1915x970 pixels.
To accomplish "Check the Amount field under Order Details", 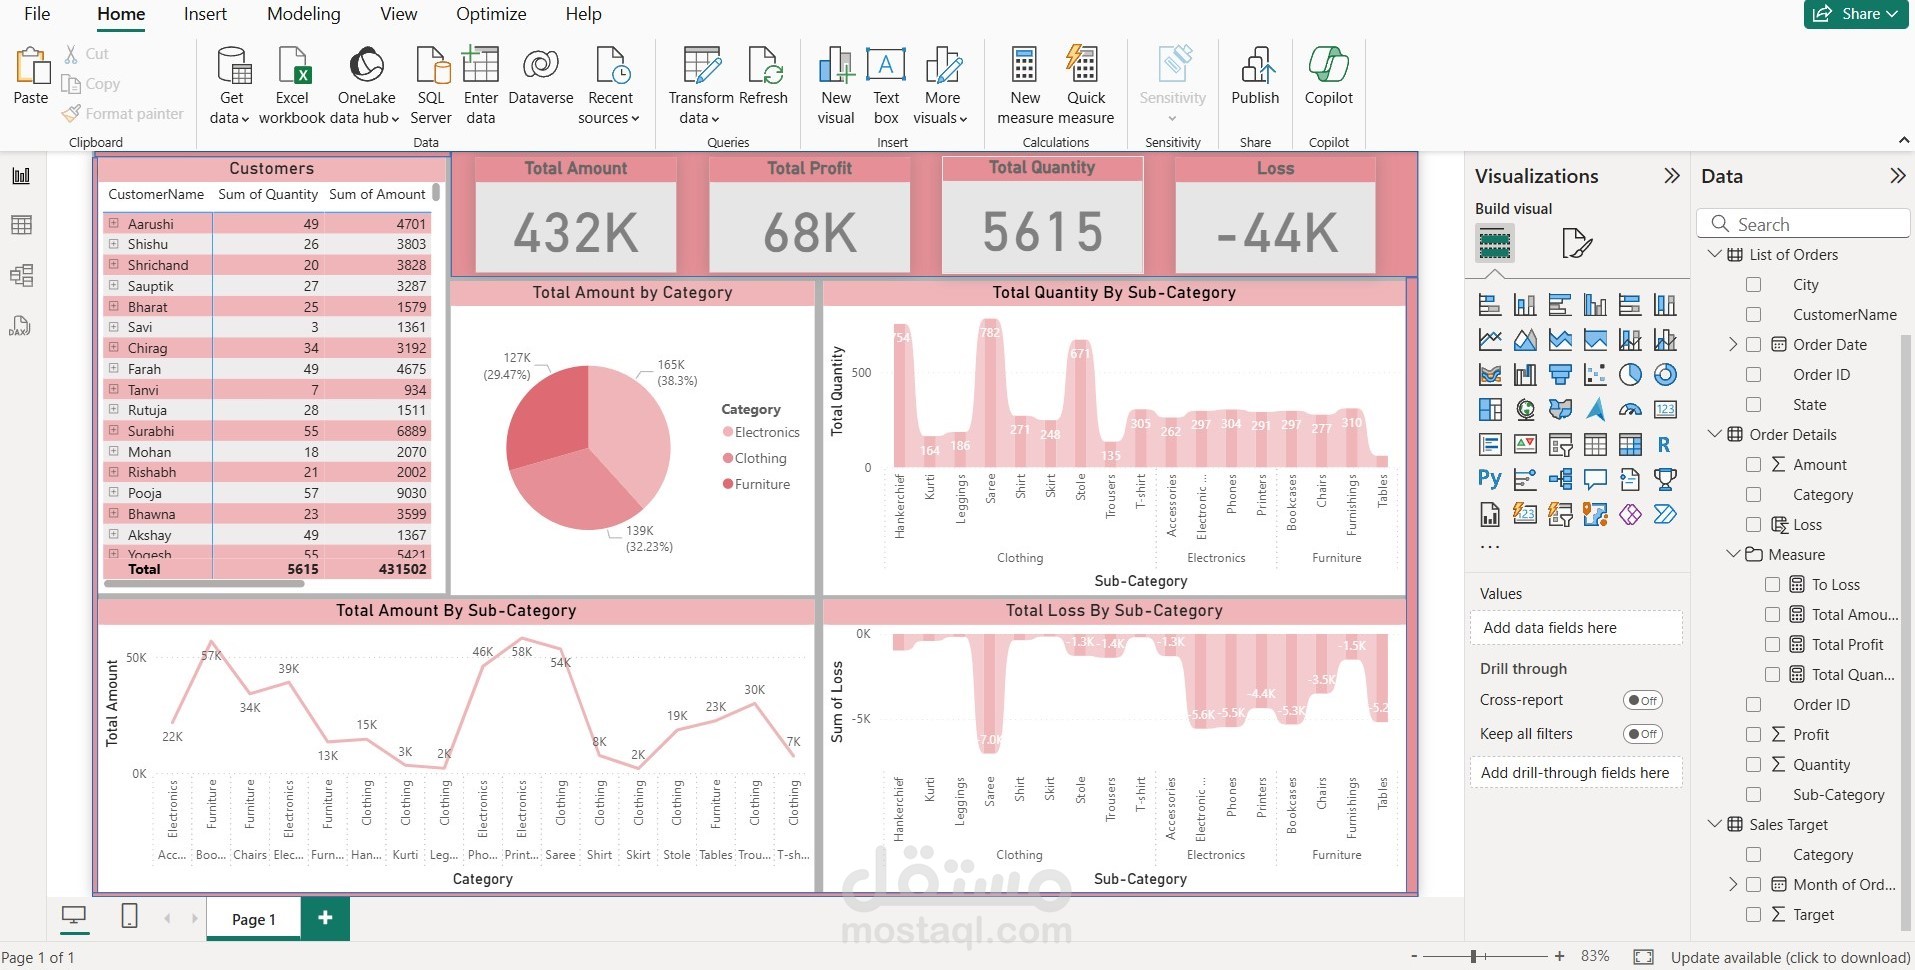I will (1753, 465).
